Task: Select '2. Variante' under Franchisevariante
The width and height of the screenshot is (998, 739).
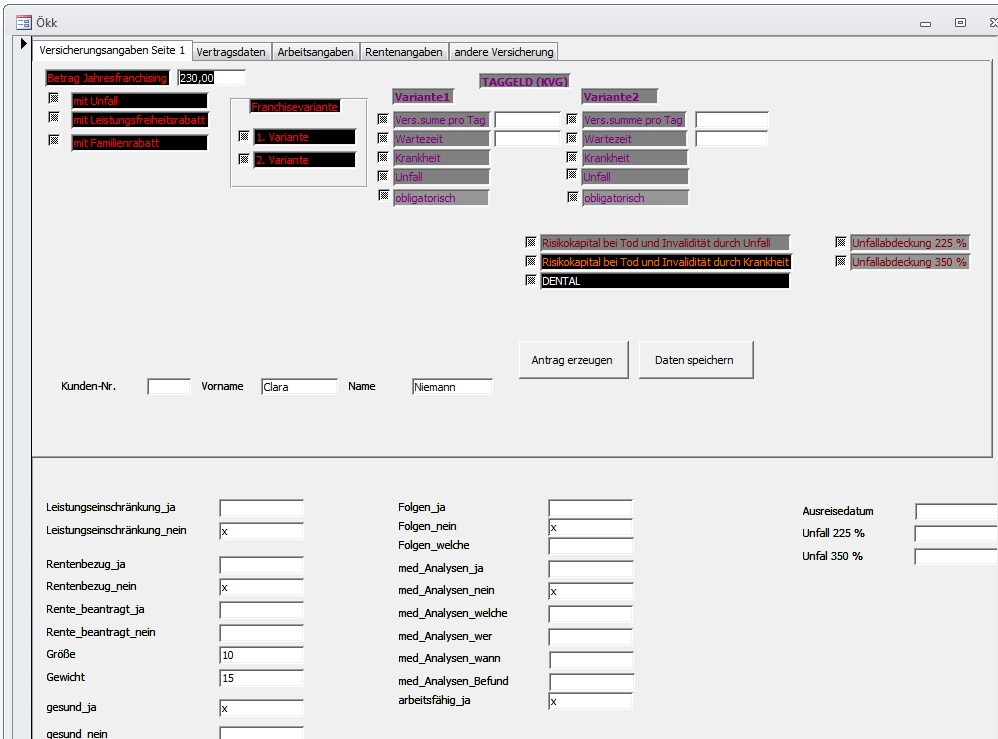Action: click(x=243, y=159)
